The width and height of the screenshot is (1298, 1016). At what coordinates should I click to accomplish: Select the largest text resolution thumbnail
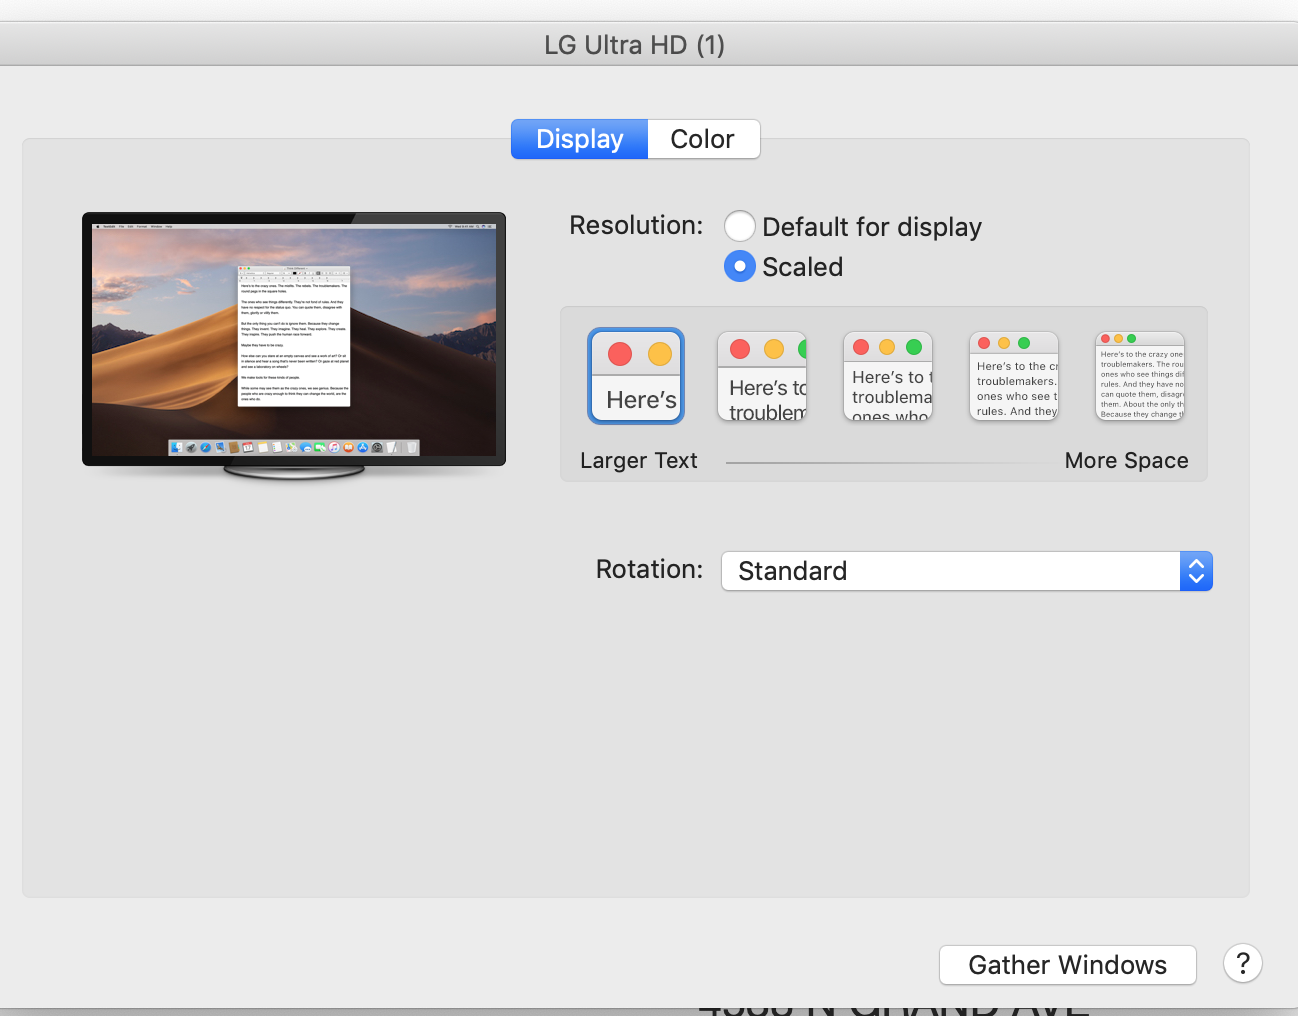coord(636,376)
